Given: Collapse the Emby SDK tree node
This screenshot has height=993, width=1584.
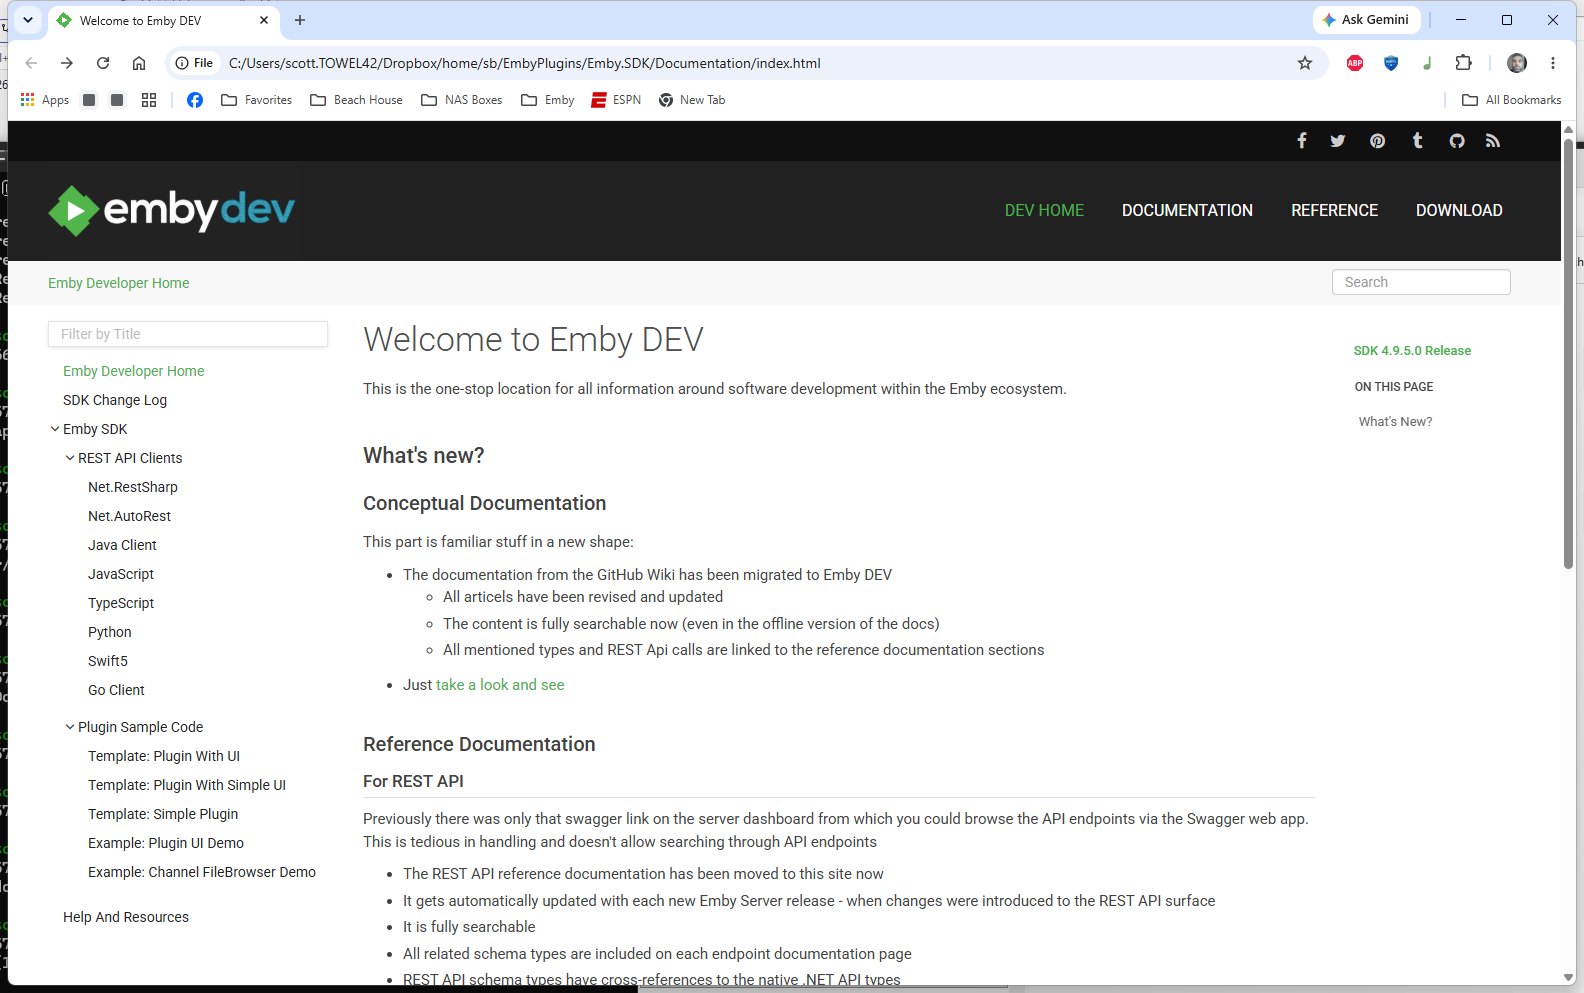Looking at the screenshot, I should point(55,429).
